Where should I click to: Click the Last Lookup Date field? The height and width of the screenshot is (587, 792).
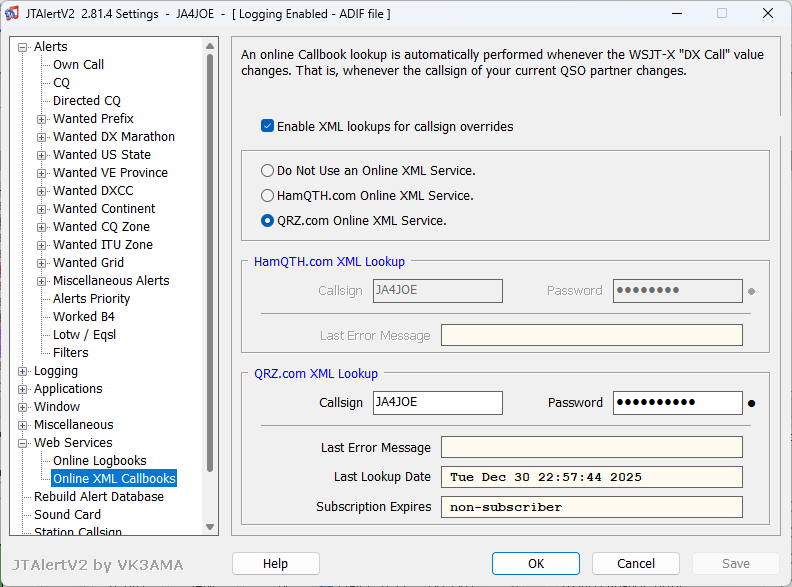point(592,477)
